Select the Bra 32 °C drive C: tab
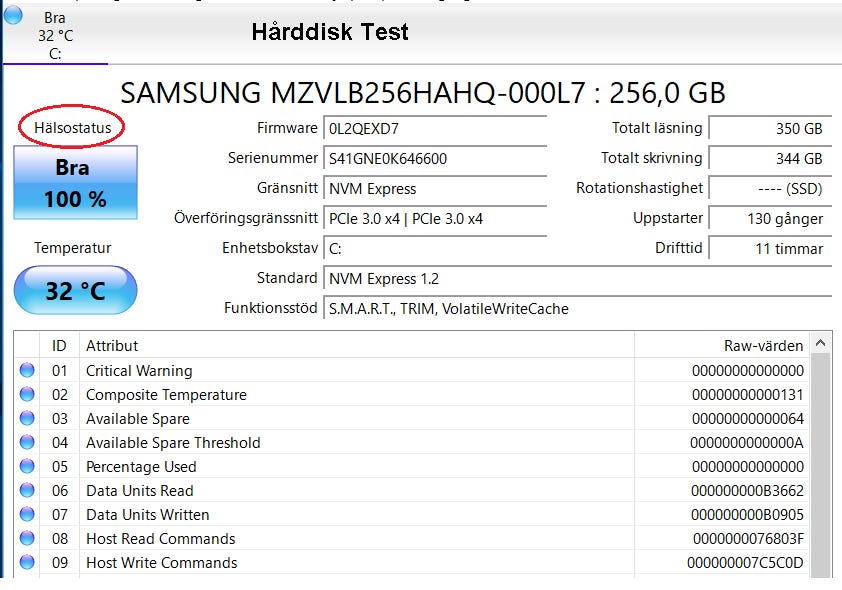Viewport: 842px width, 590px height. (55, 35)
